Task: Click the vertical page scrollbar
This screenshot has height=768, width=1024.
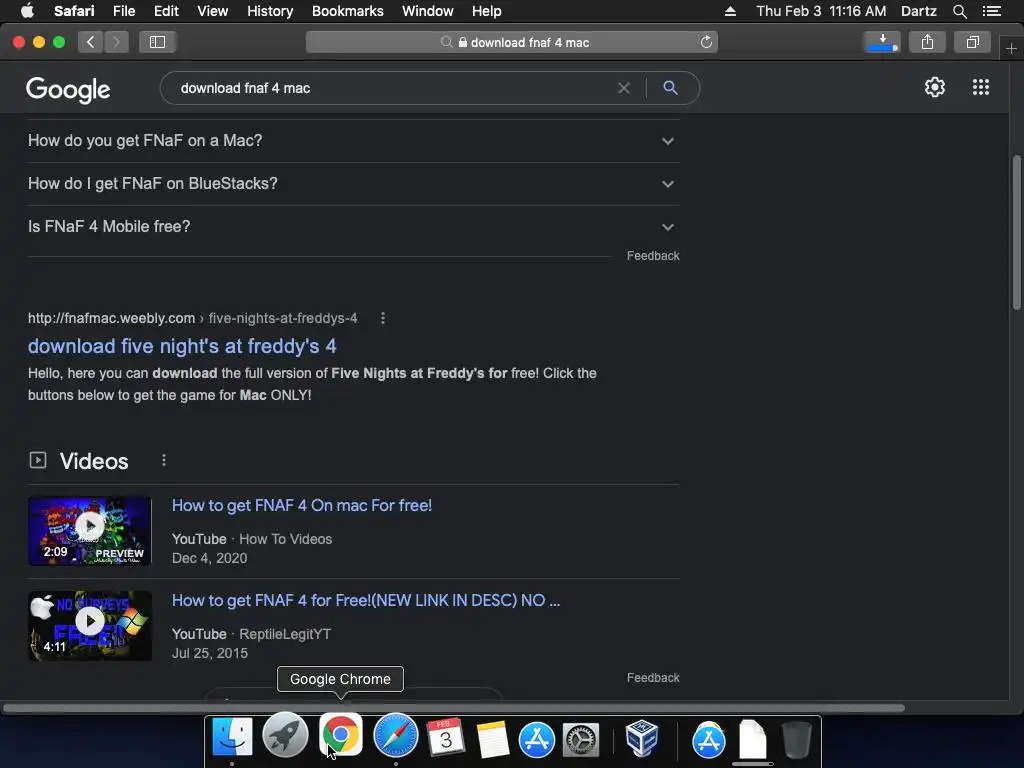Action: tap(1016, 232)
